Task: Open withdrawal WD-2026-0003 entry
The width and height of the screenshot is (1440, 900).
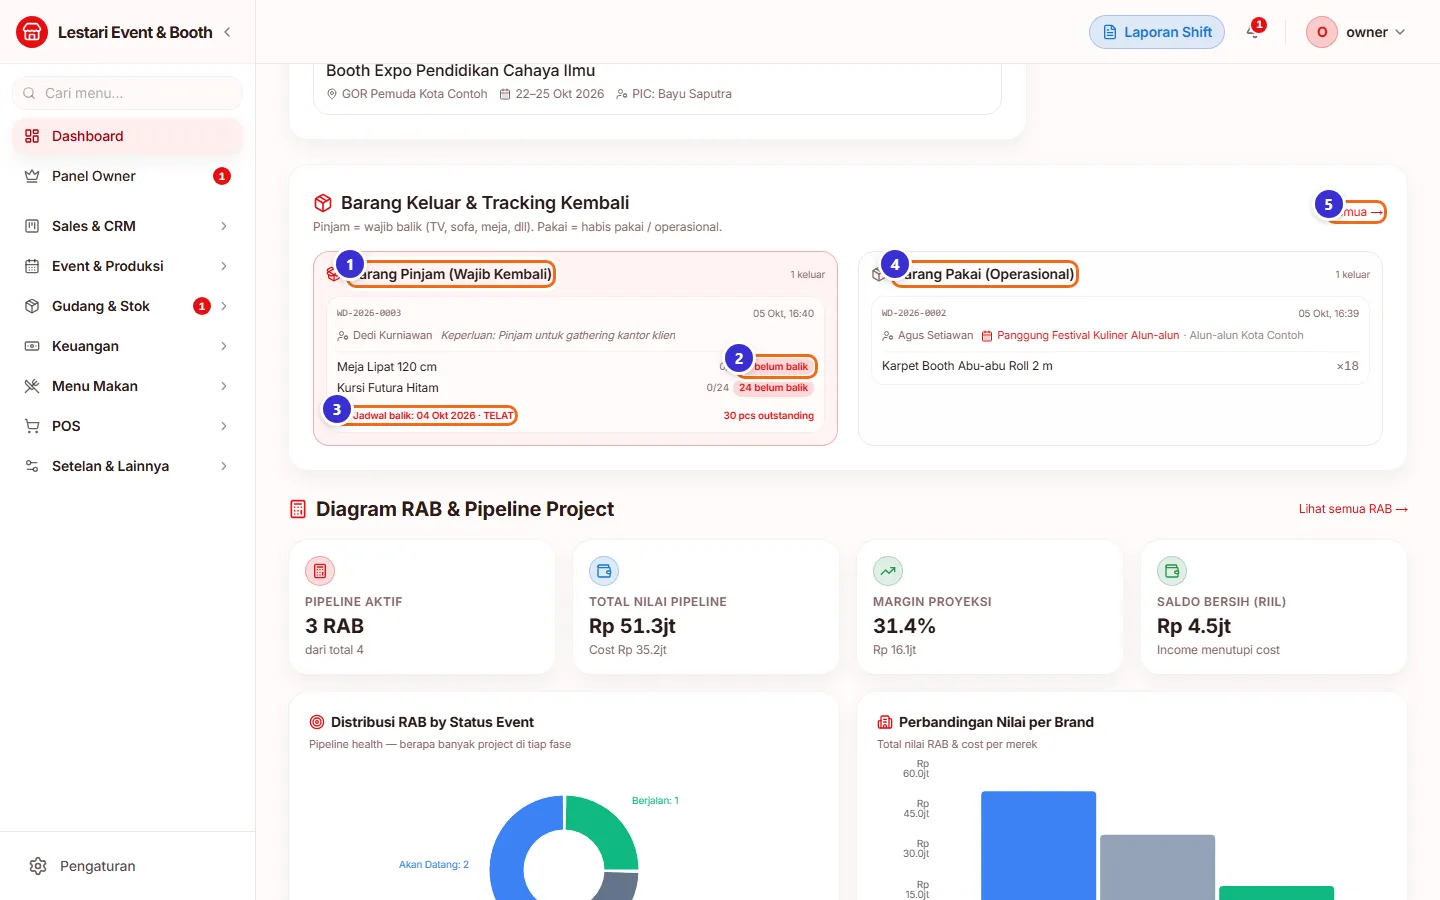Action: (x=575, y=364)
